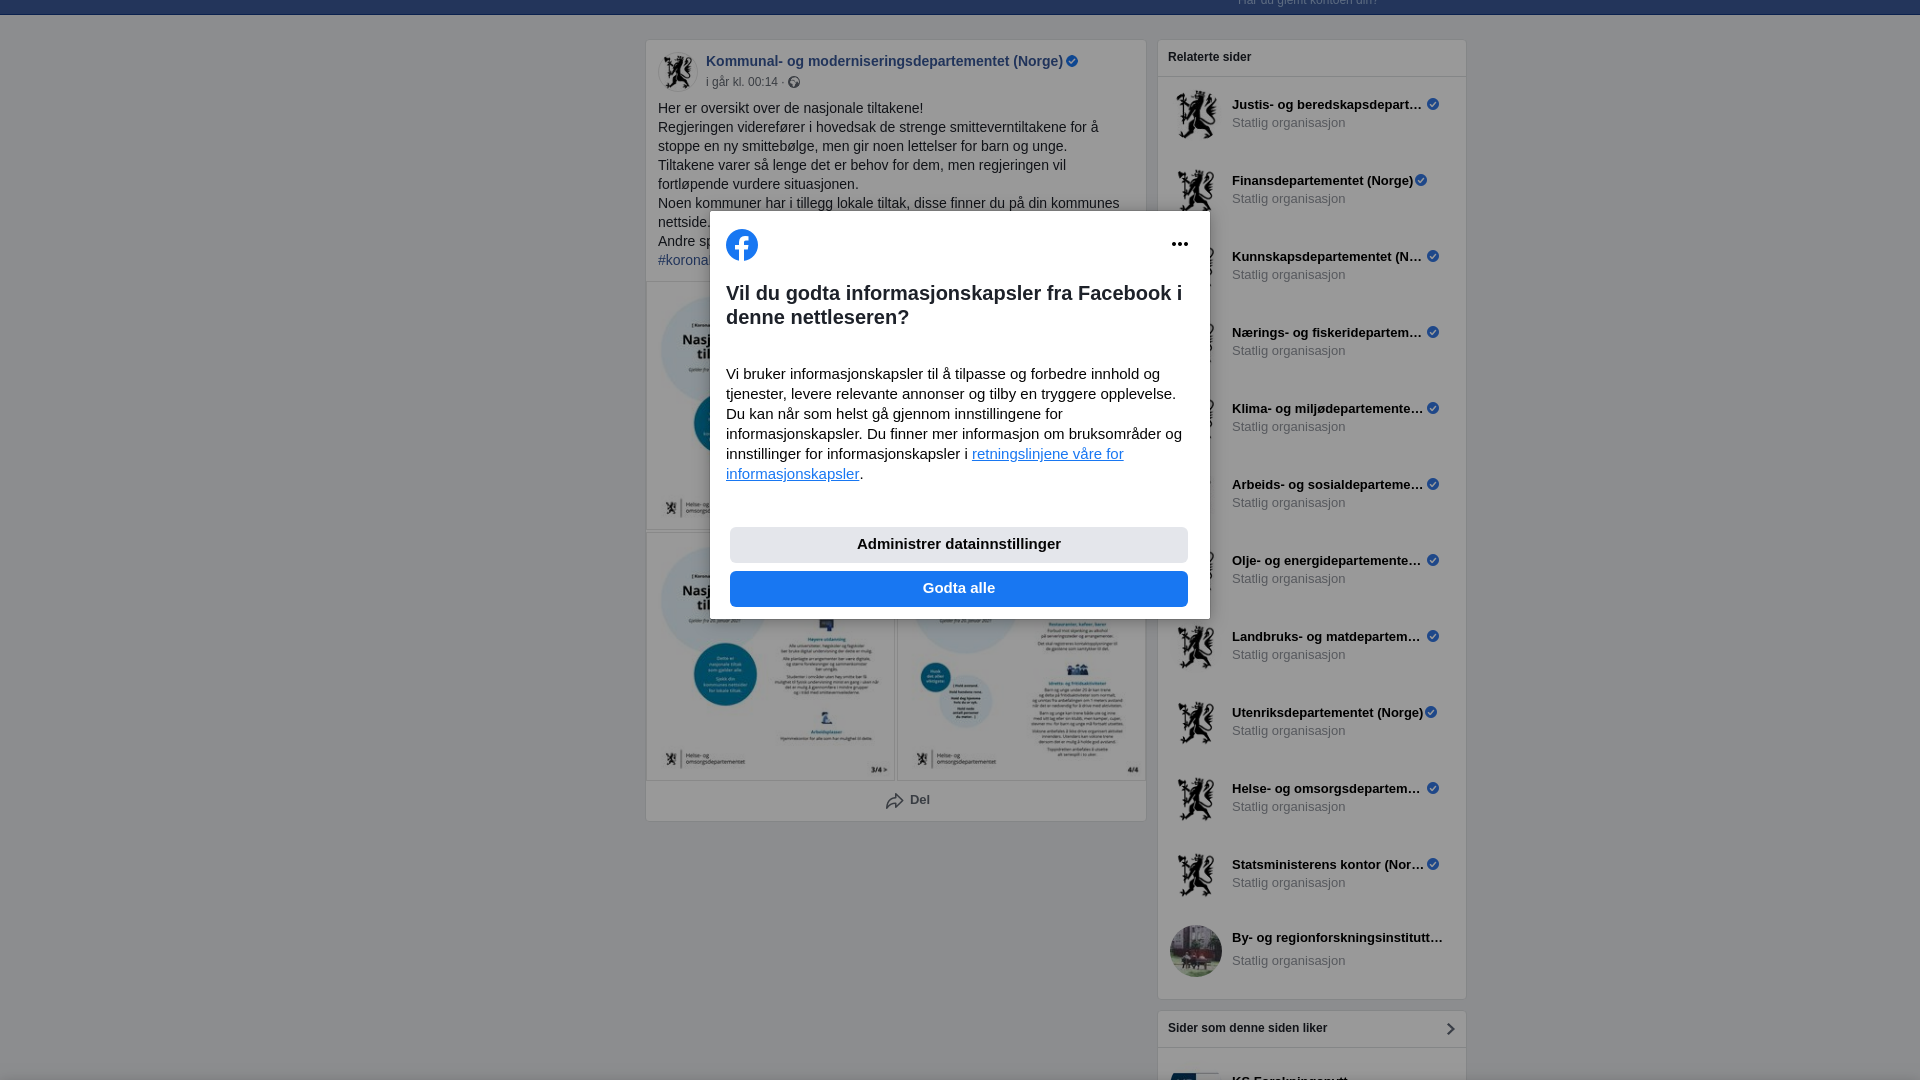Open Landbruks- og matdepartementet page
Image resolution: width=1920 pixels, height=1080 pixels.
click(x=1327, y=637)
